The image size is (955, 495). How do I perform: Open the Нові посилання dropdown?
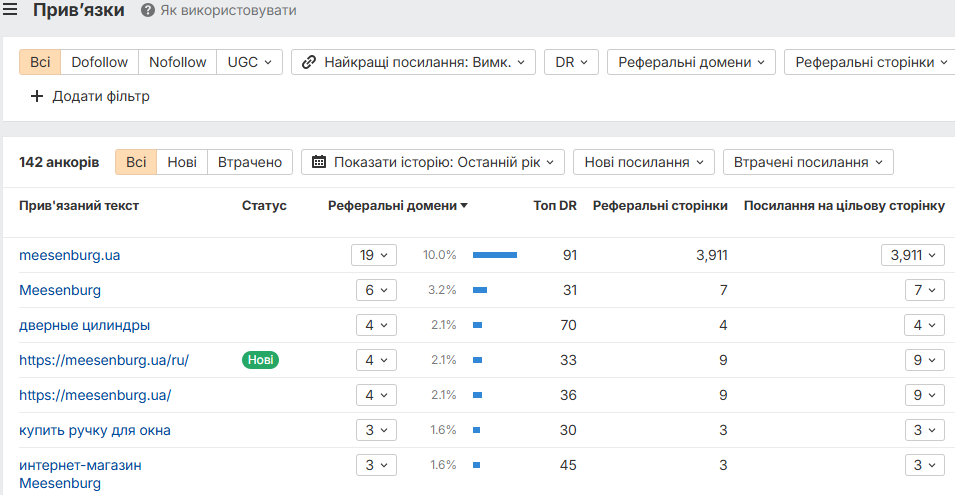pos(644,162)
